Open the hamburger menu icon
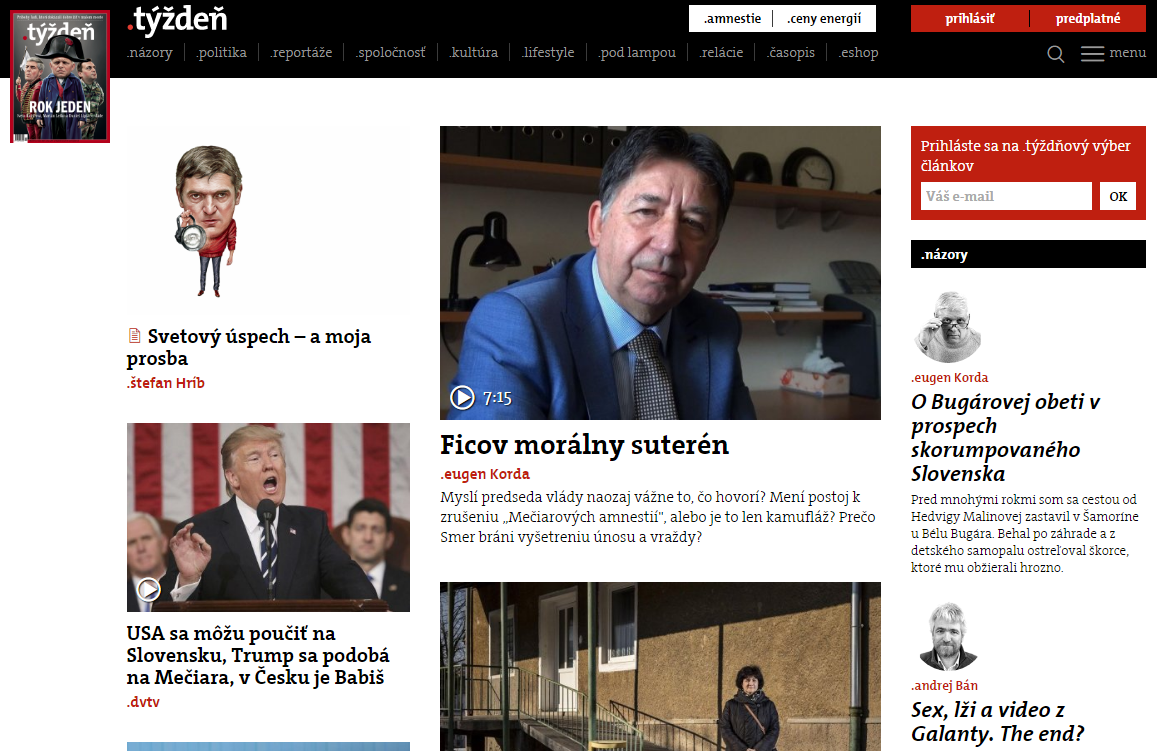The width and height of the screenshot is (1157, 751). point(1093,53)
